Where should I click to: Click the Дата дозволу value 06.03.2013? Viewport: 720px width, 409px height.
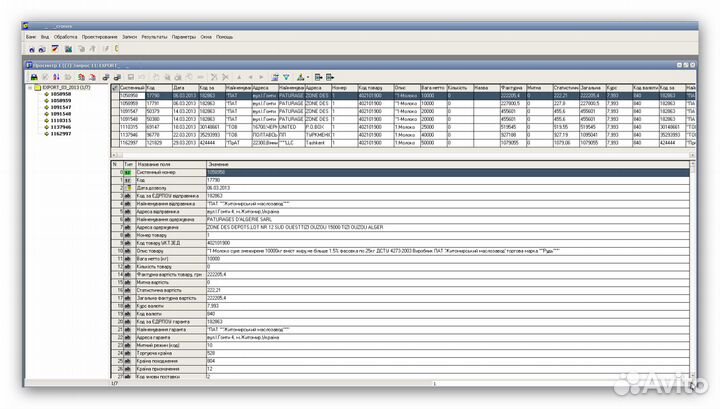coord(219,188)
